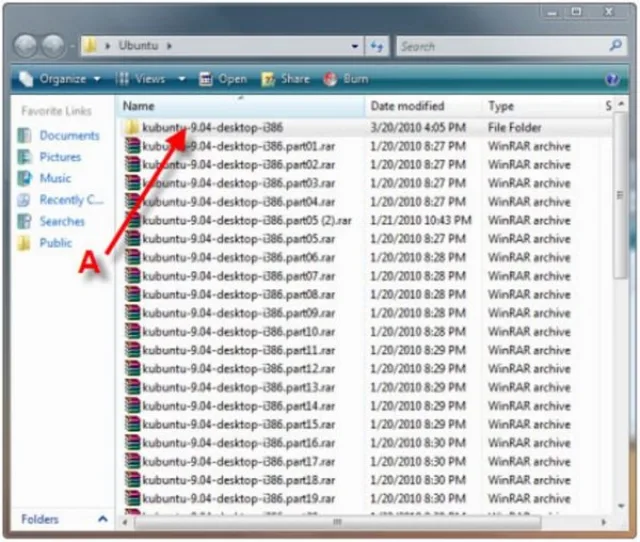Click the WinRAR icon of part18.rar
The image size is (640, 542).
pos(133,480)
